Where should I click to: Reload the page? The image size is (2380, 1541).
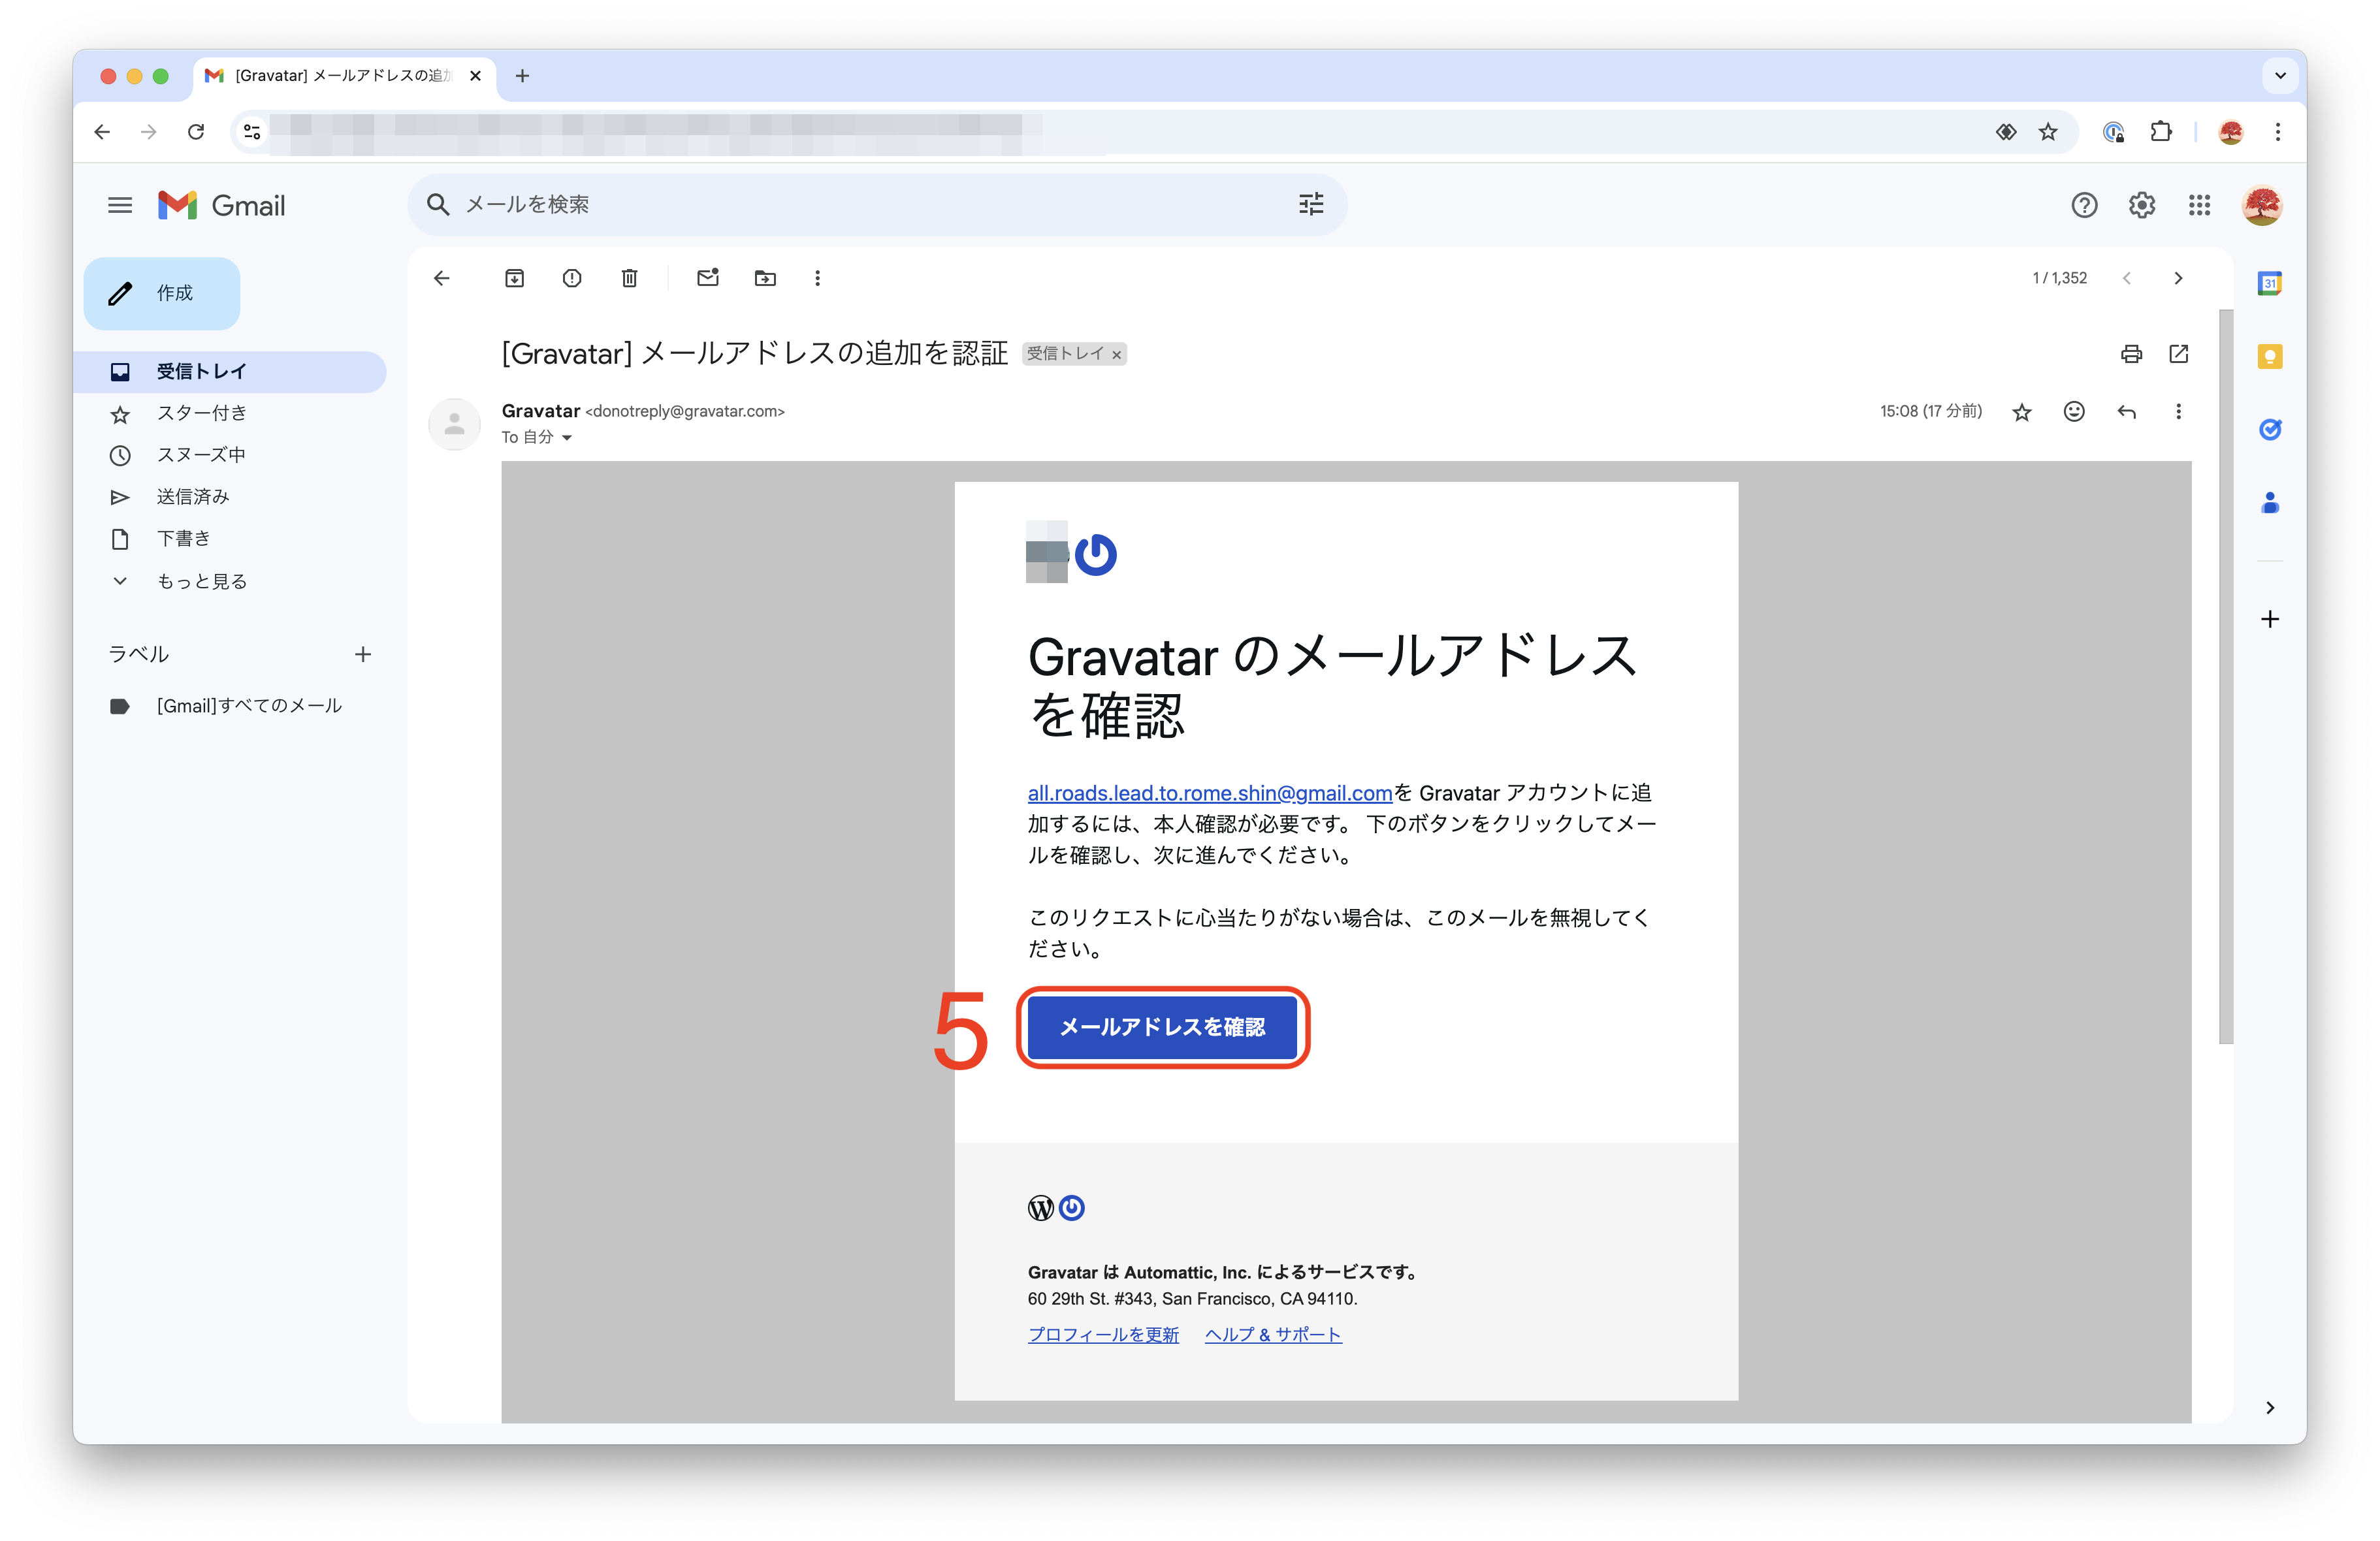(196, 132)
